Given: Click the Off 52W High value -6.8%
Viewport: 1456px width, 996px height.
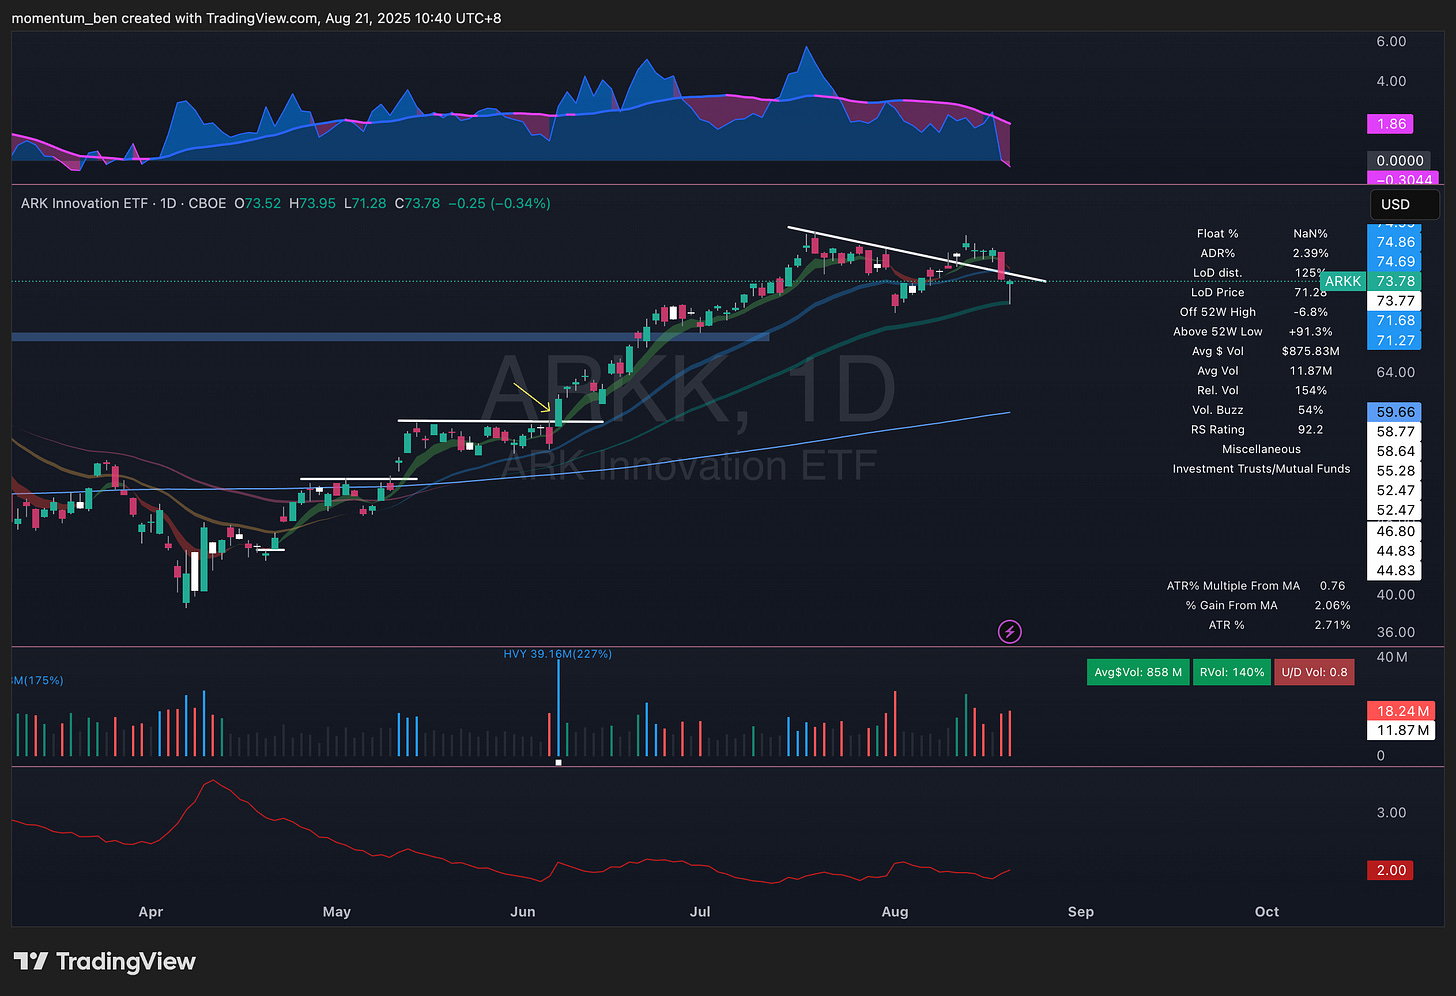Looking at the screenshot, I should click(x=1310, y=312).
